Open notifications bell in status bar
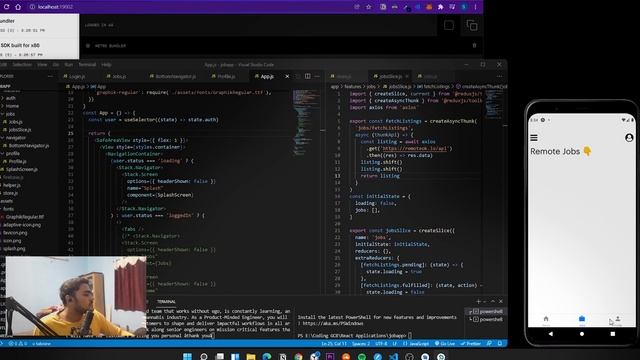 tap(500, 344)
